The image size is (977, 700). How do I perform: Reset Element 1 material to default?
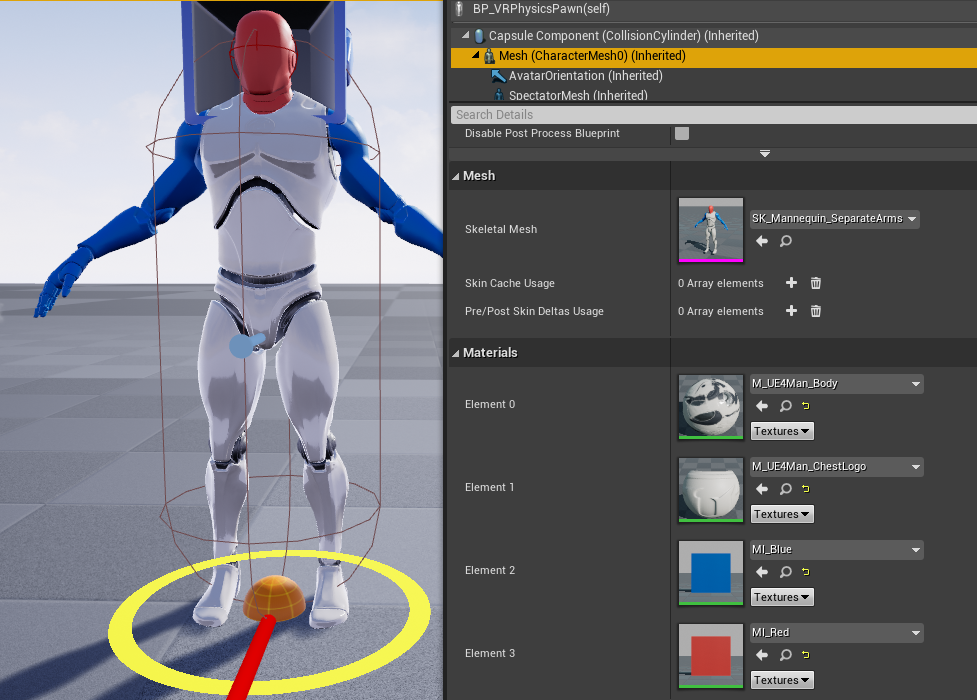coord(806,489)
